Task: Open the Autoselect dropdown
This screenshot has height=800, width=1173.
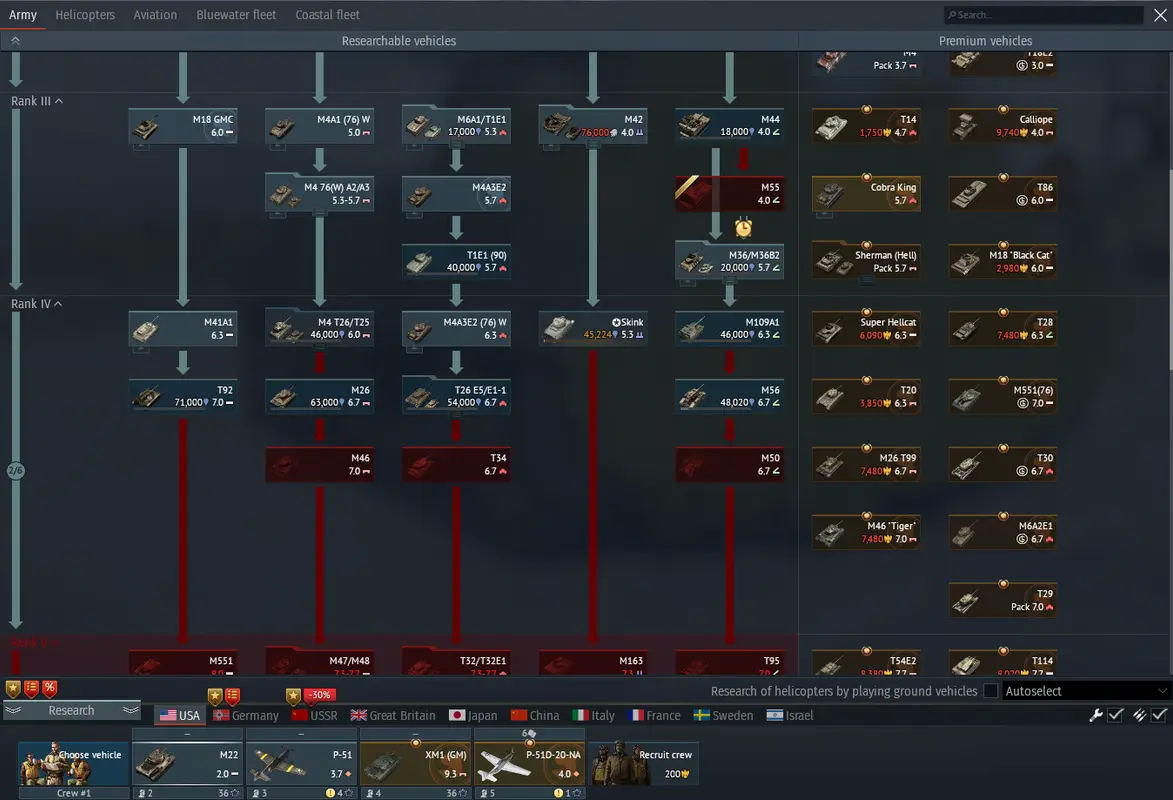Action: pyautogui.click(x=1086, y=691)
